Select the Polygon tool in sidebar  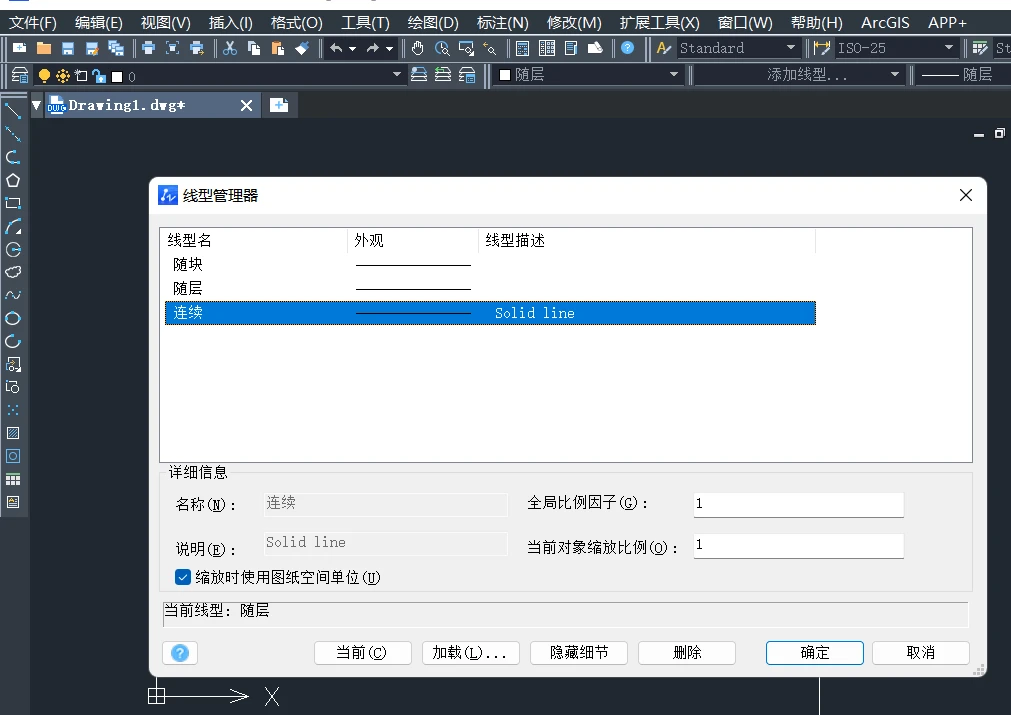click(13, 180)
